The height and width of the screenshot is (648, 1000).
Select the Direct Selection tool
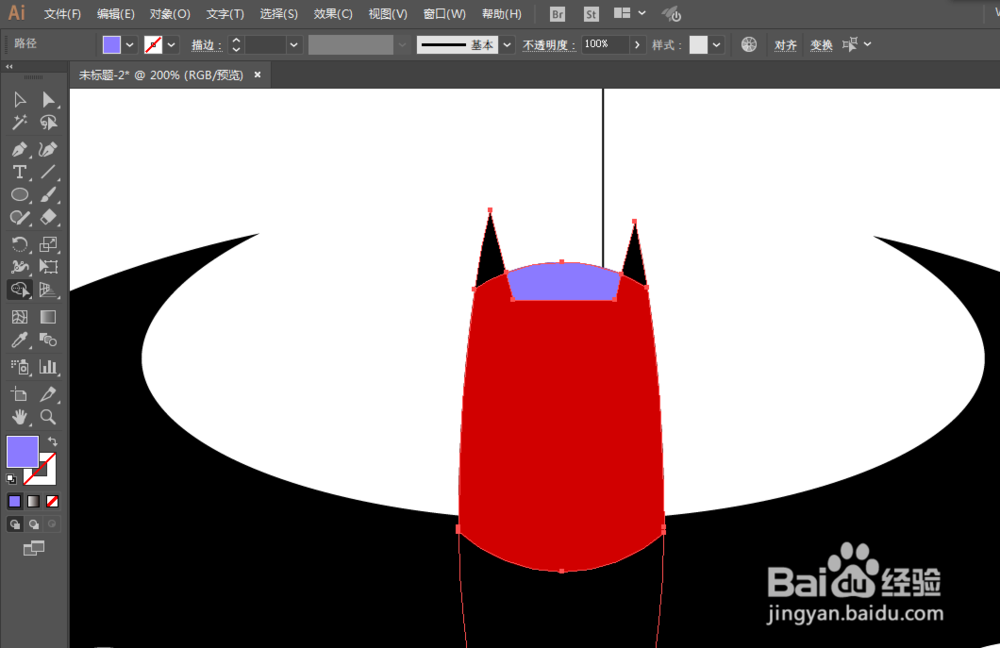(48, 99)
